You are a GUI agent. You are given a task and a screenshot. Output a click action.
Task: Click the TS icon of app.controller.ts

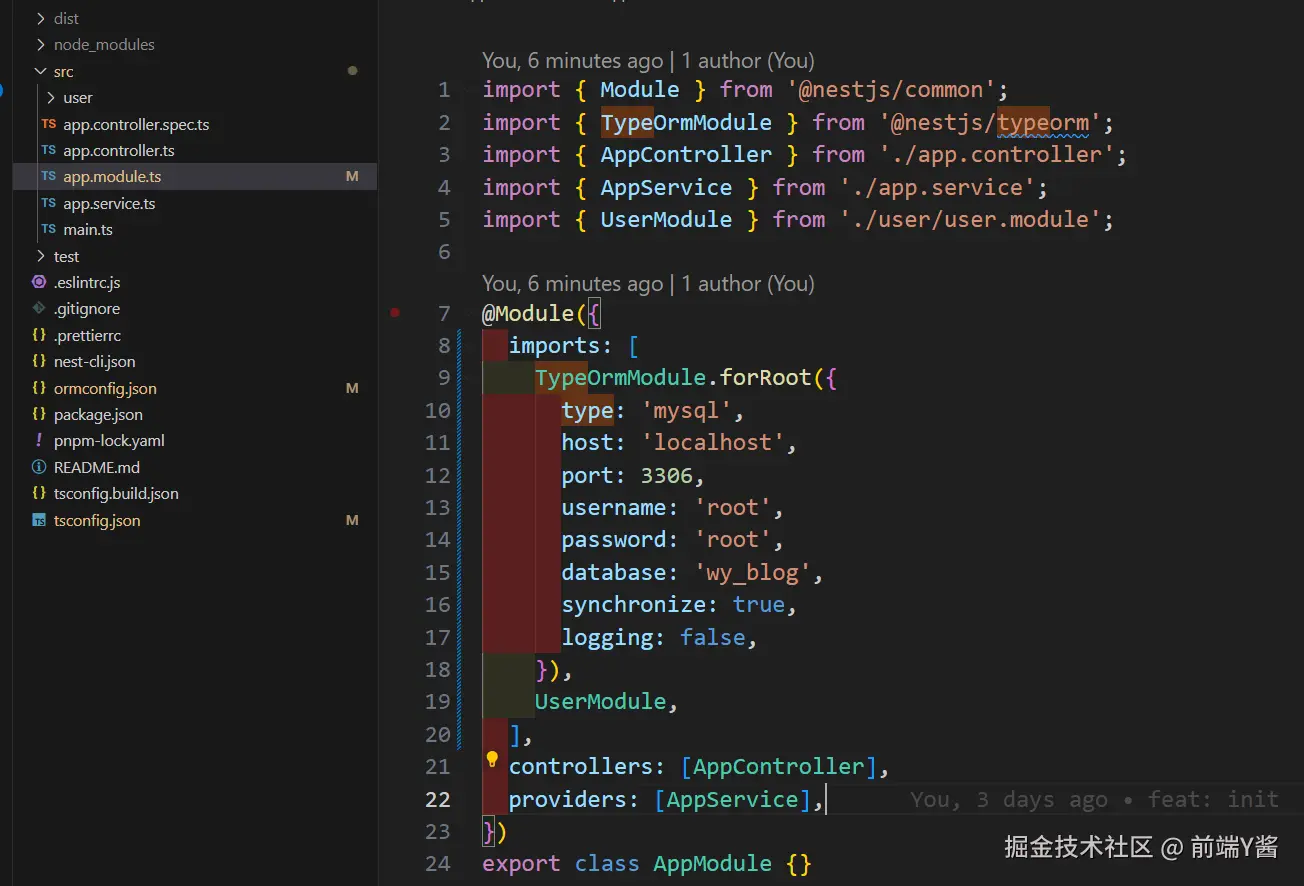pyautogui.click(x=48, y=151)
